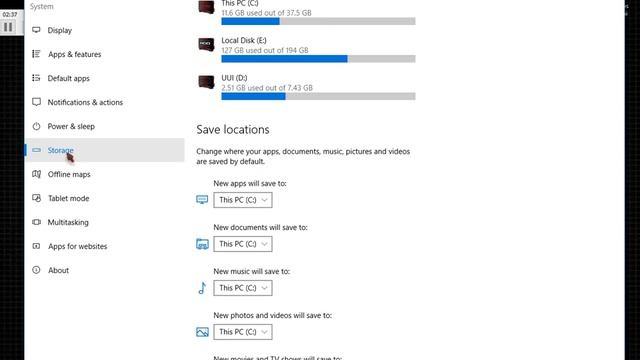
Task: Expand the New music save location dropdown
Action: coord(243,288)
